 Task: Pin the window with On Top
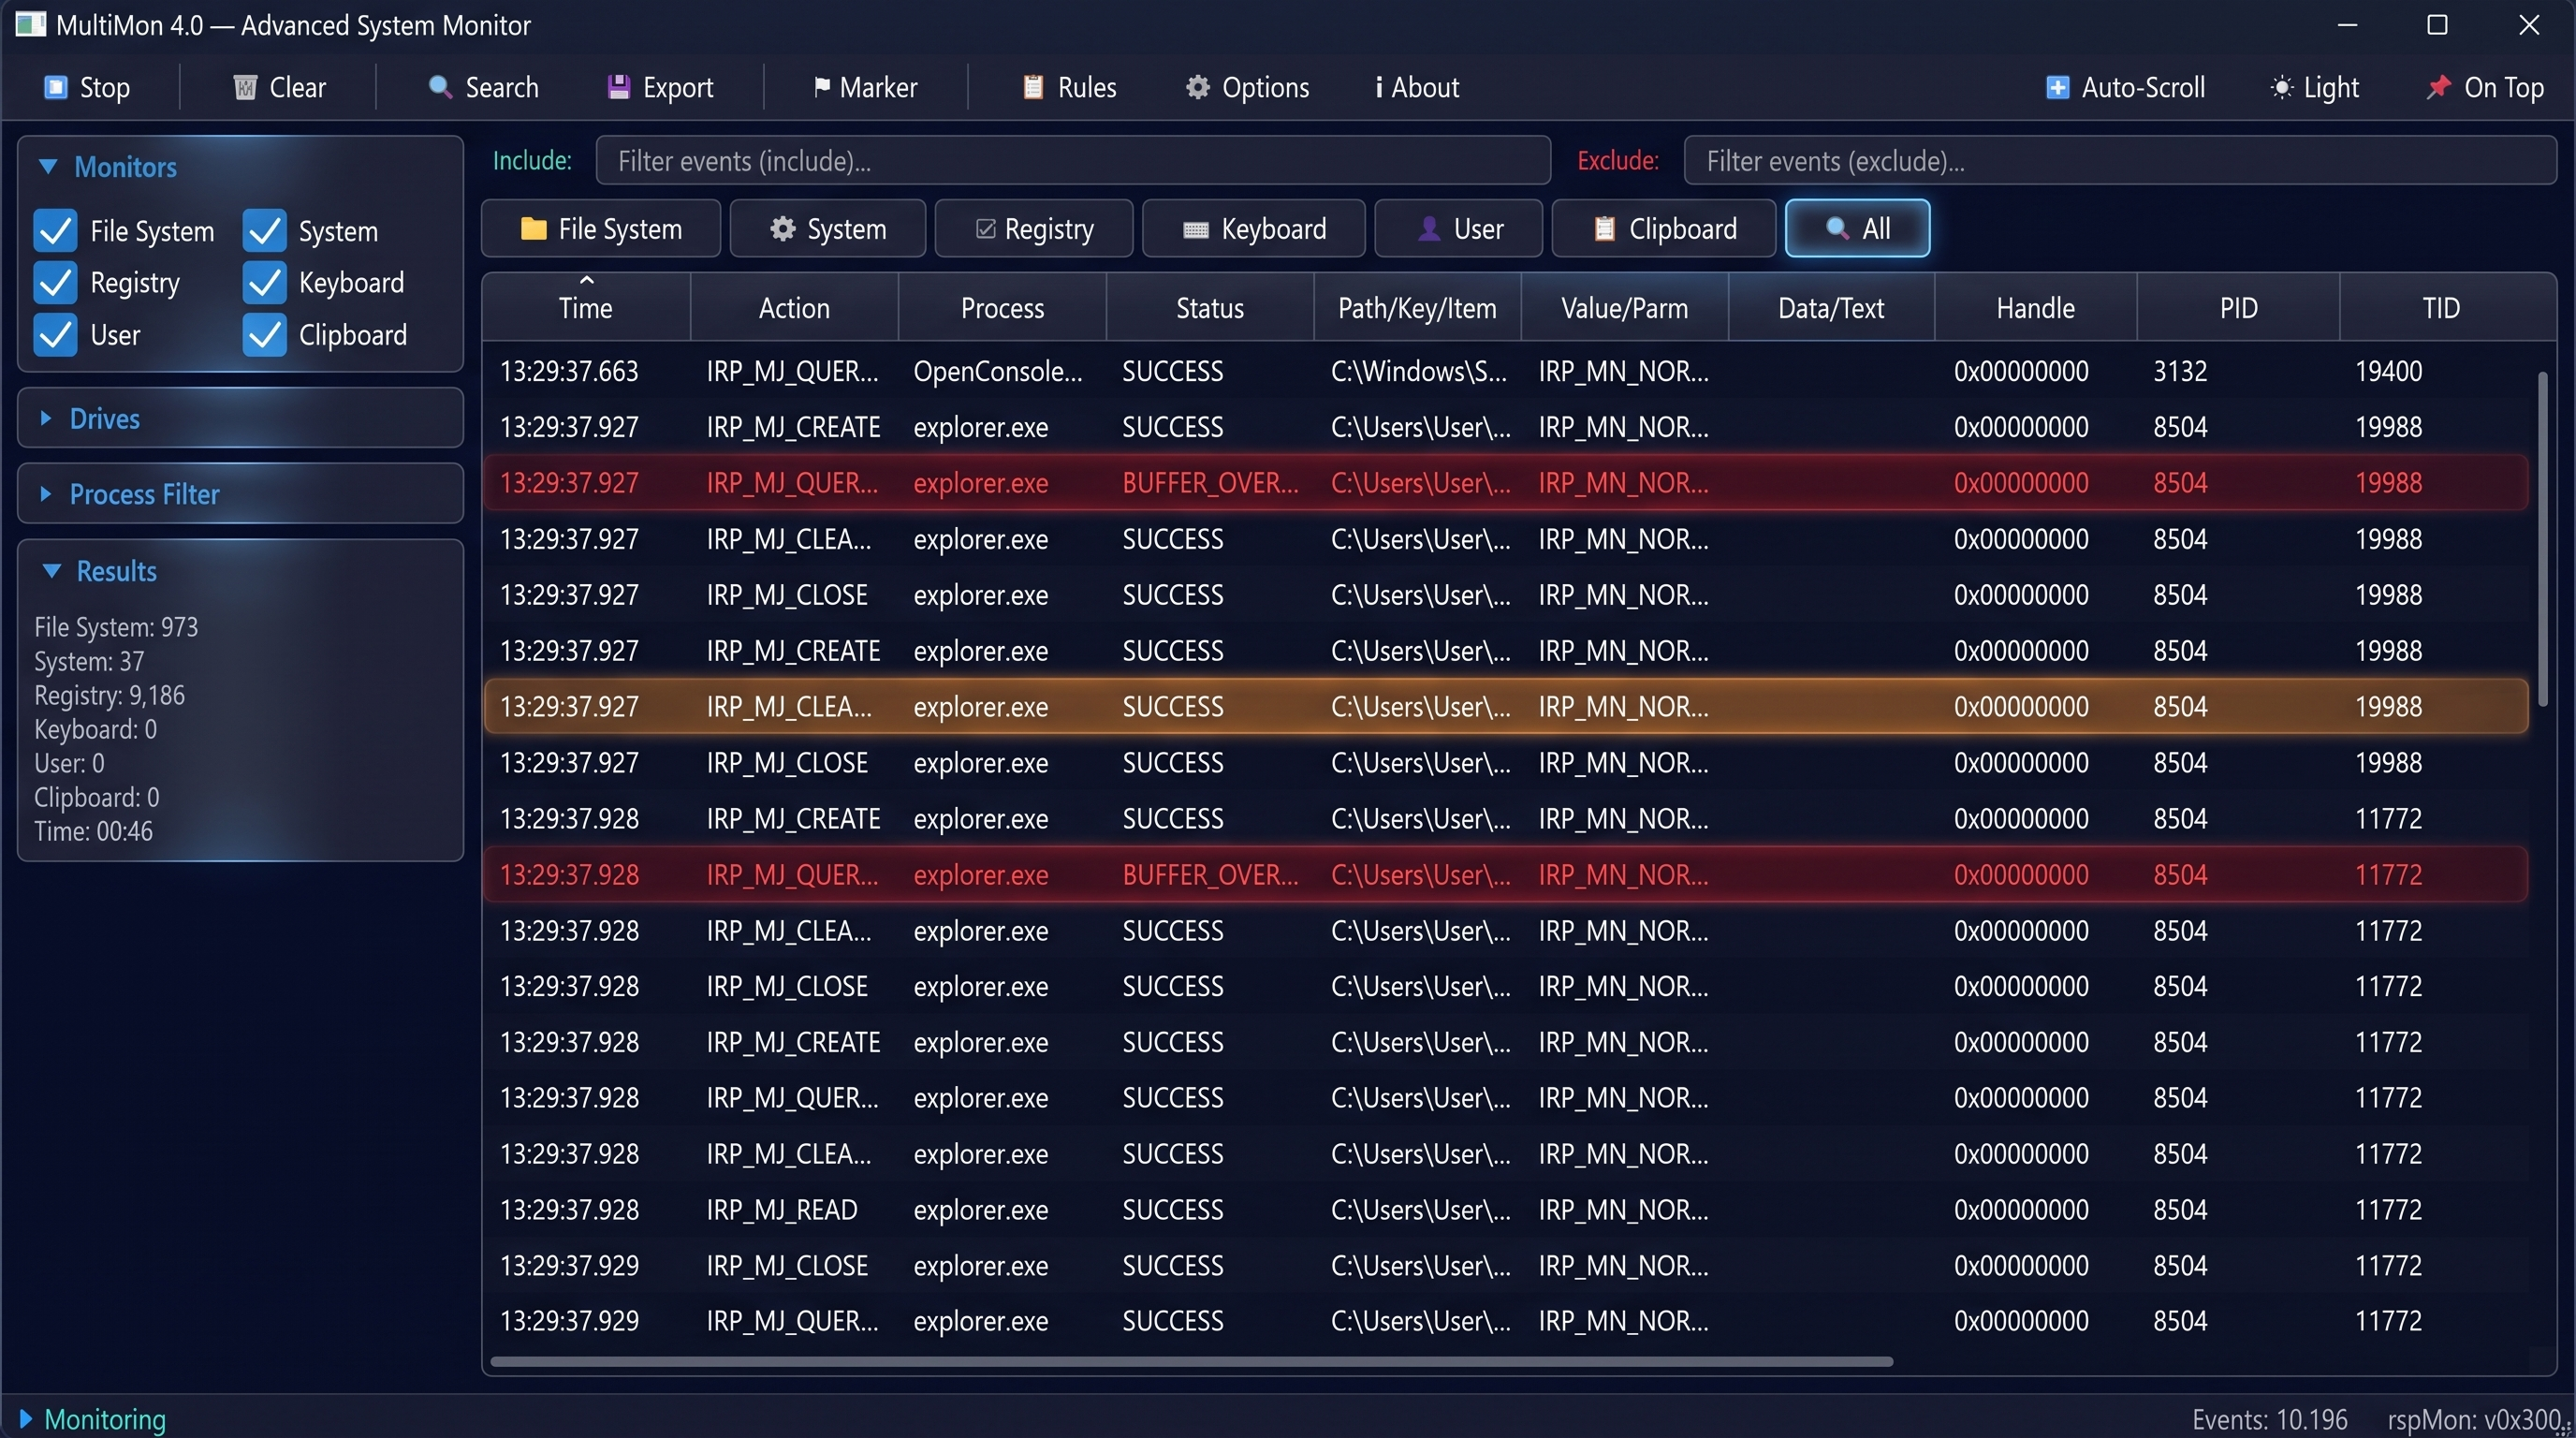click(x=2485, y=87)
